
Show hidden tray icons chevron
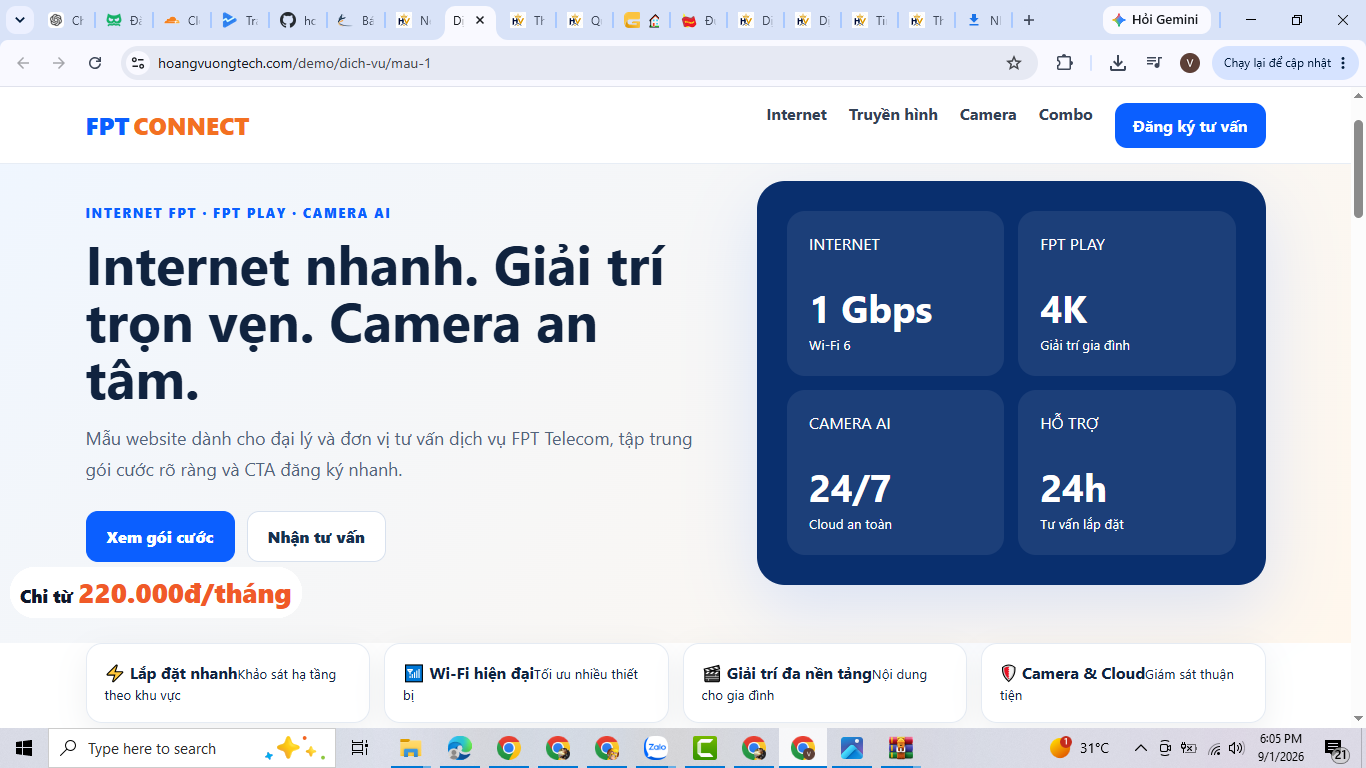1140,748
